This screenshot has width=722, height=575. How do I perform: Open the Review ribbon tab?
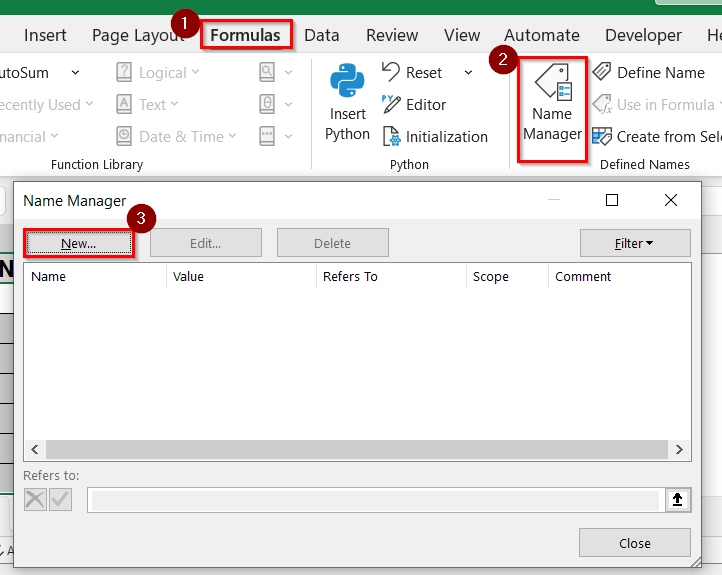(x=392, y=35)
